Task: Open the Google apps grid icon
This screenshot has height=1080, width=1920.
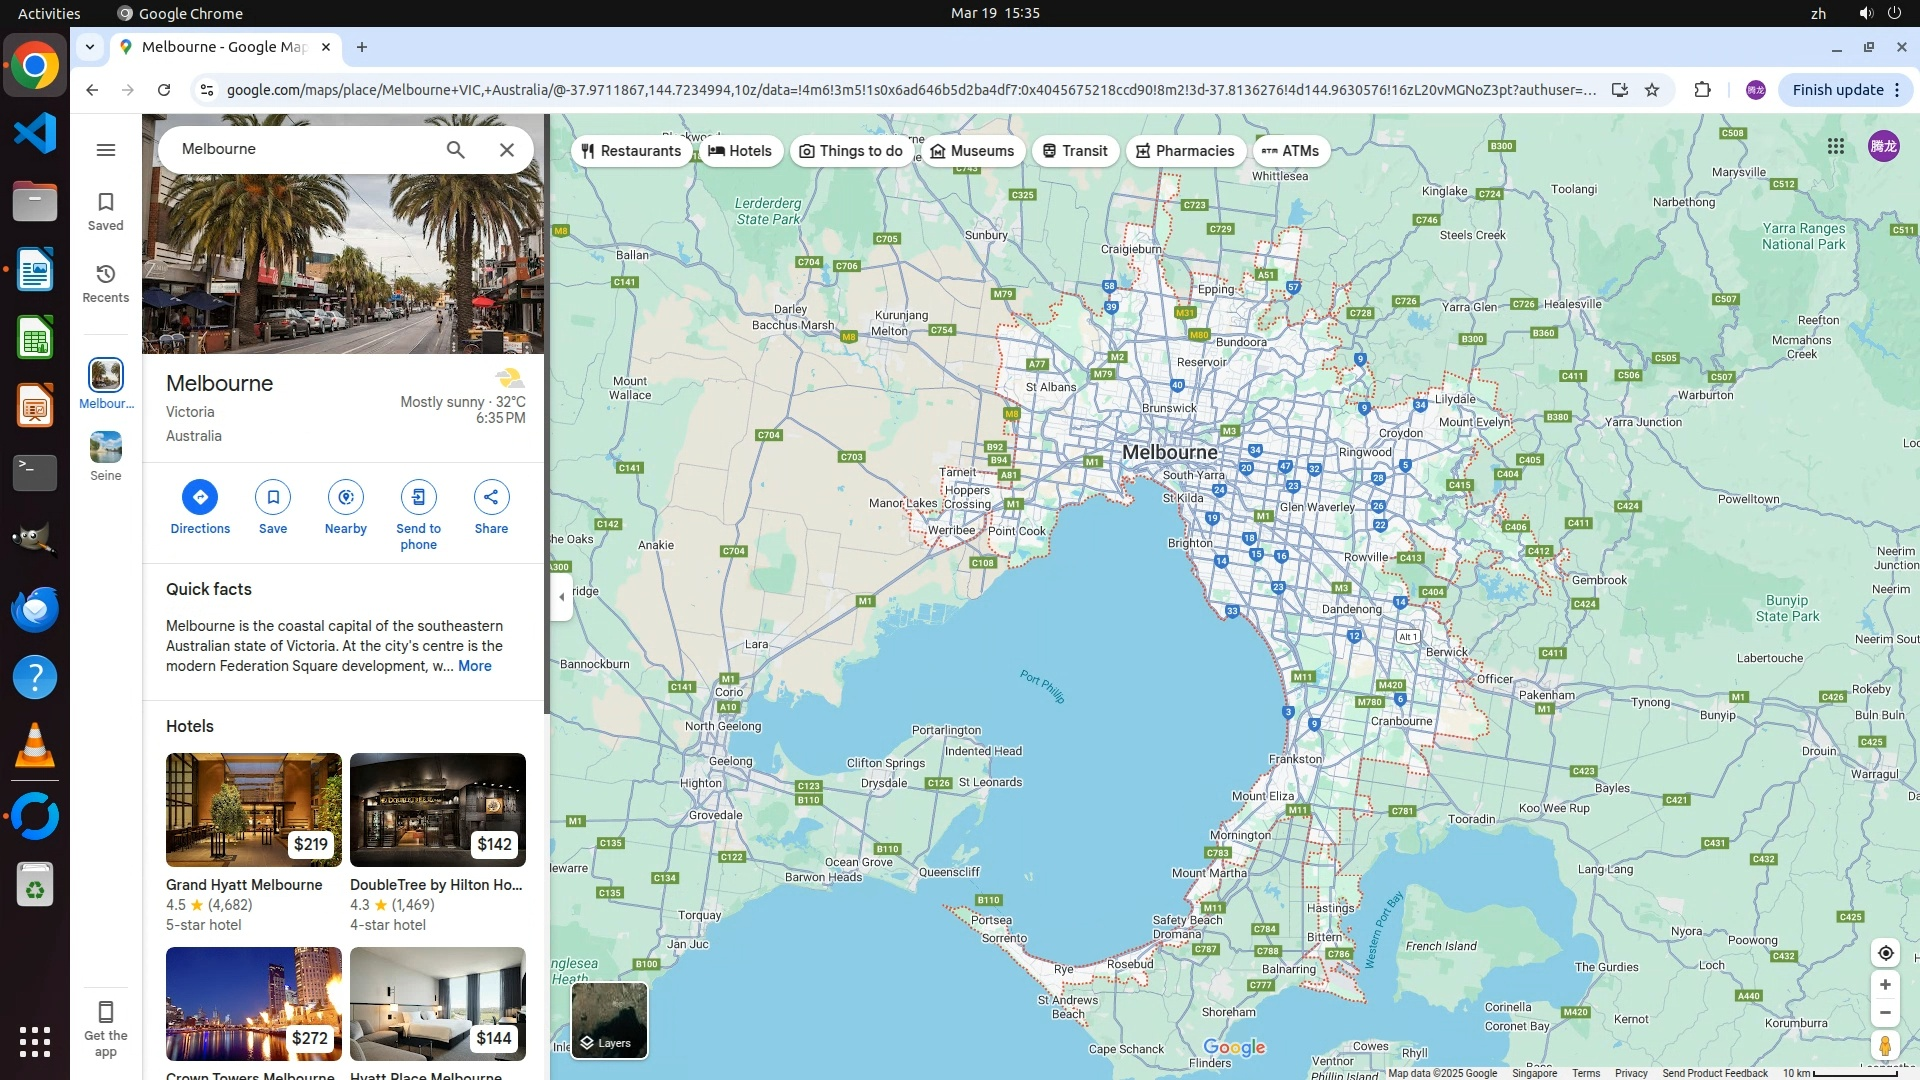Action: [1836, 146]
